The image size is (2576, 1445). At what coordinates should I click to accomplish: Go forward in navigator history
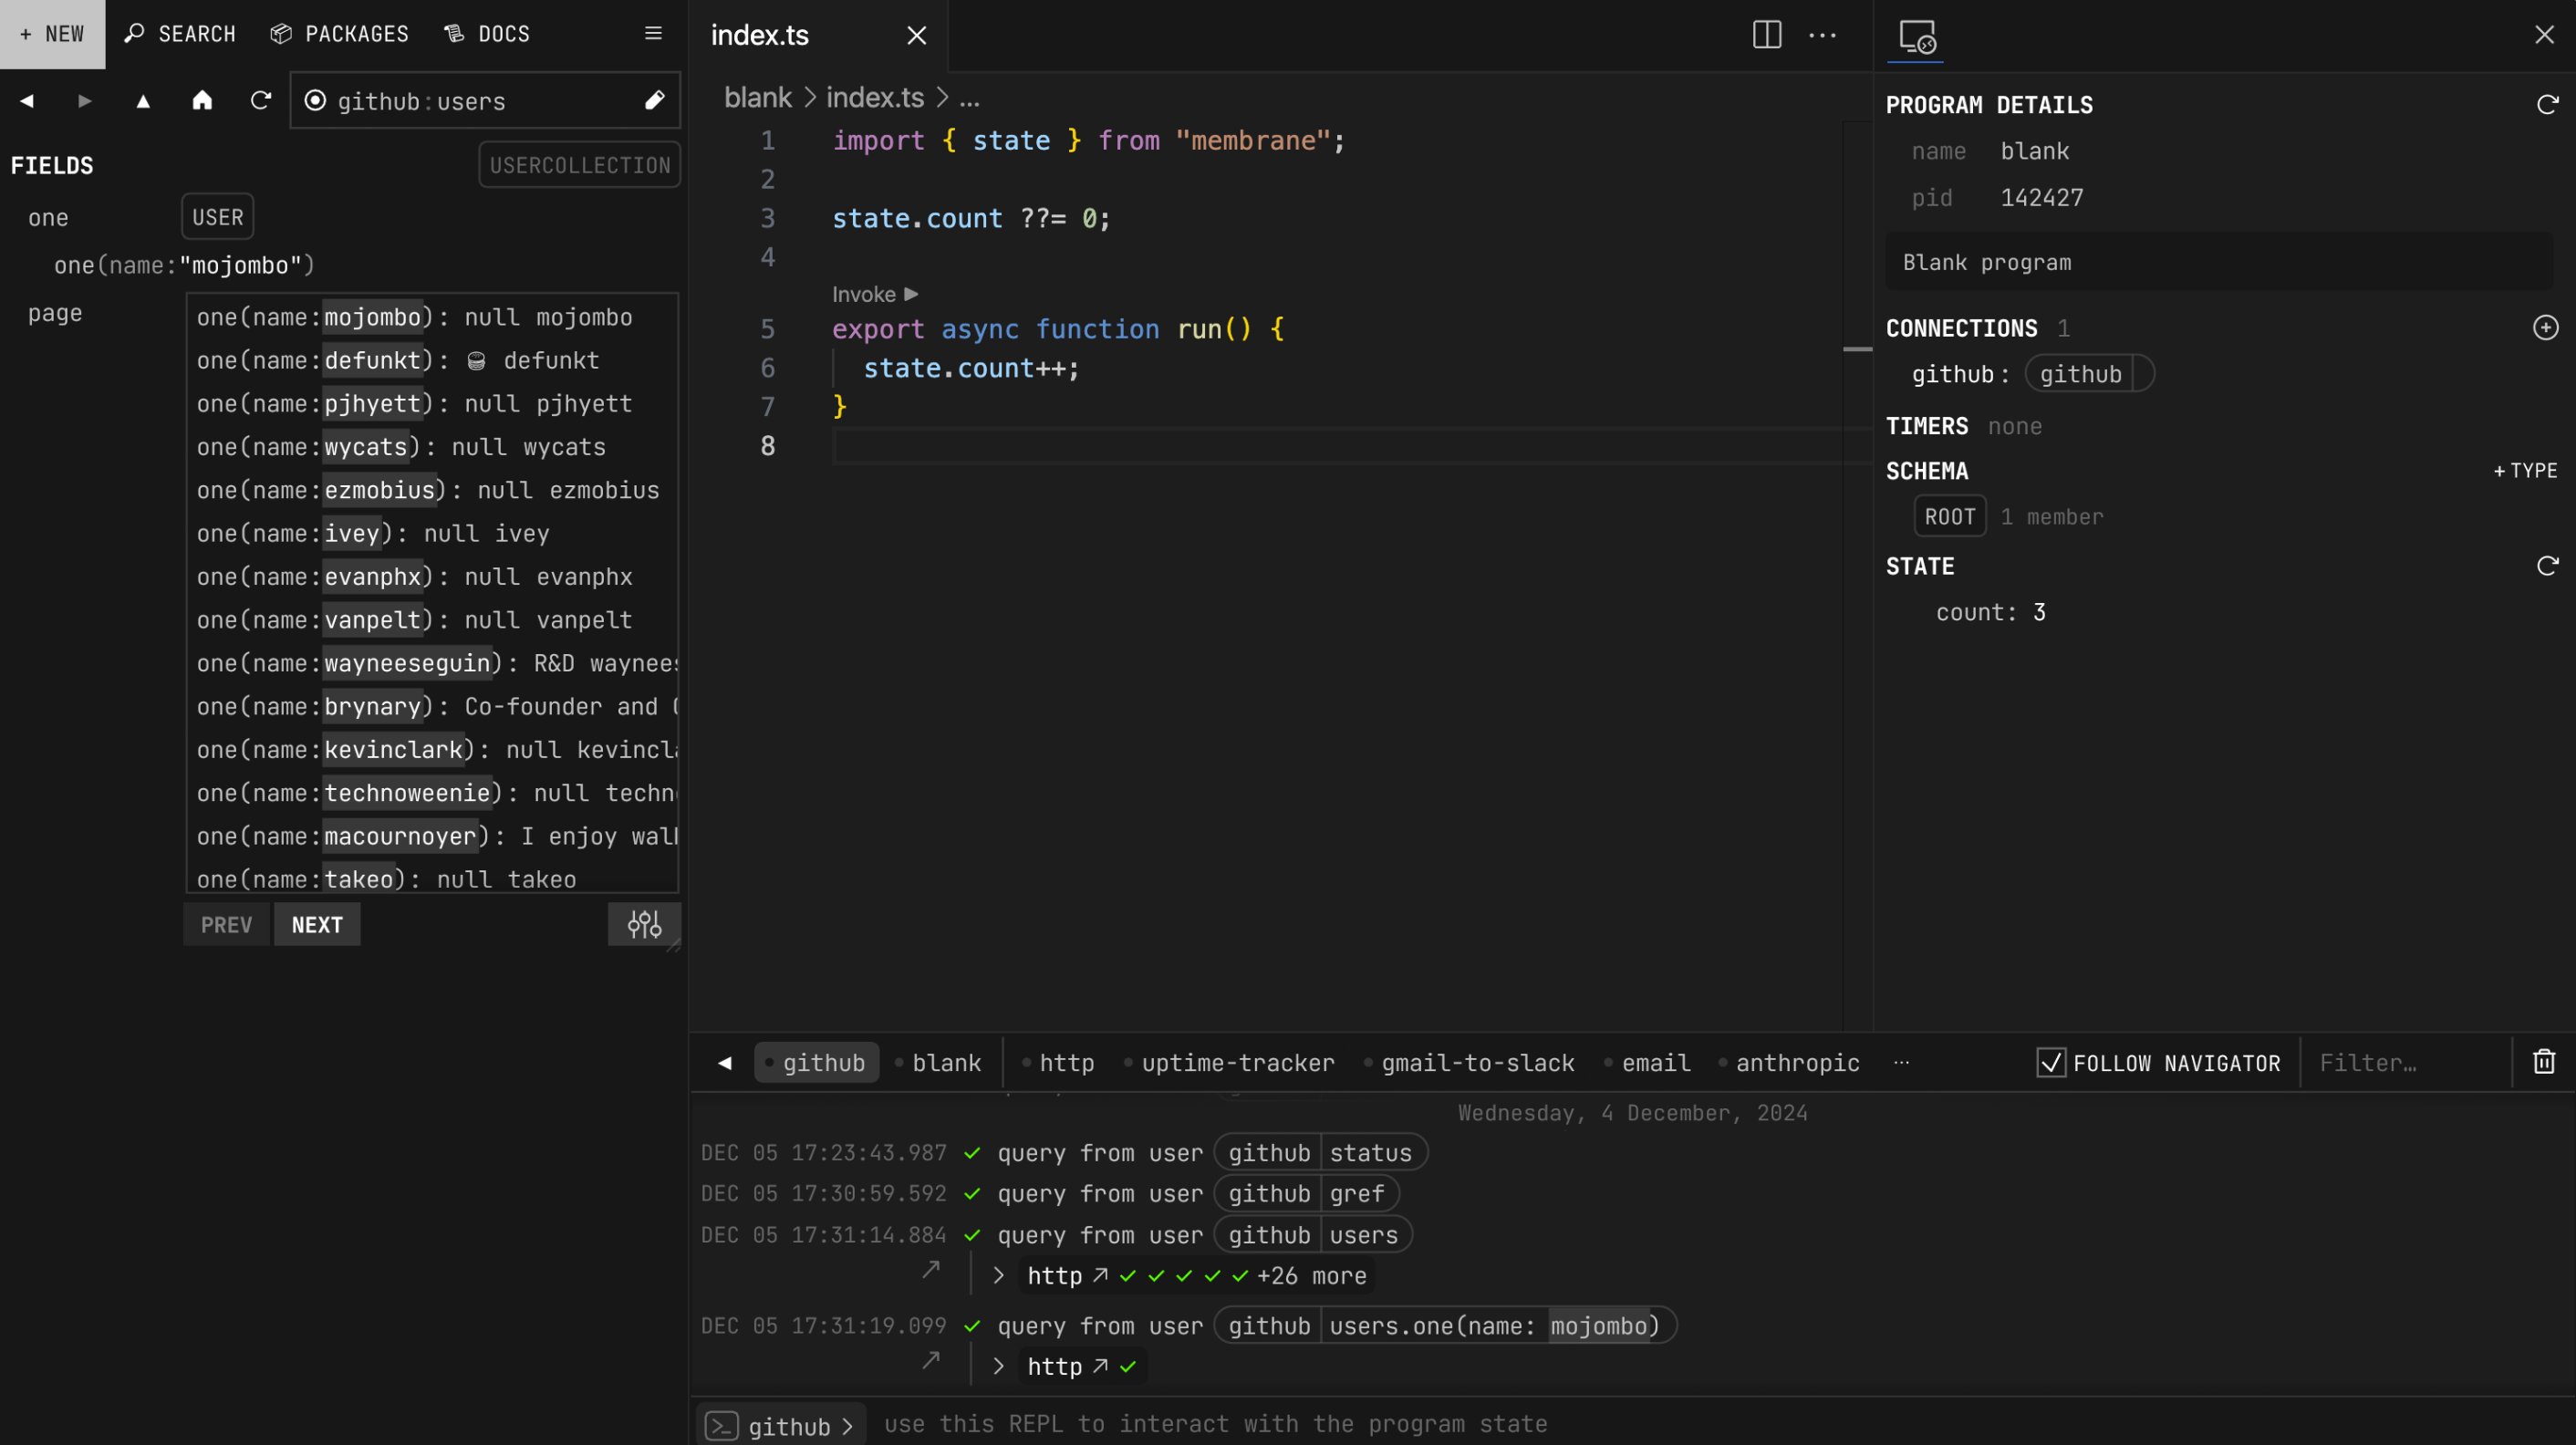85,101
